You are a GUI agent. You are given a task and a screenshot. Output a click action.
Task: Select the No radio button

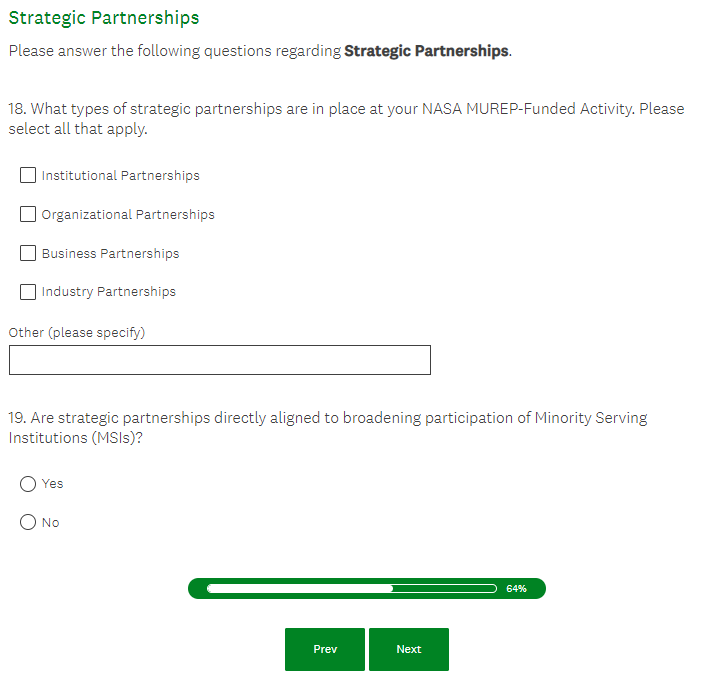(x=29, y=522)
